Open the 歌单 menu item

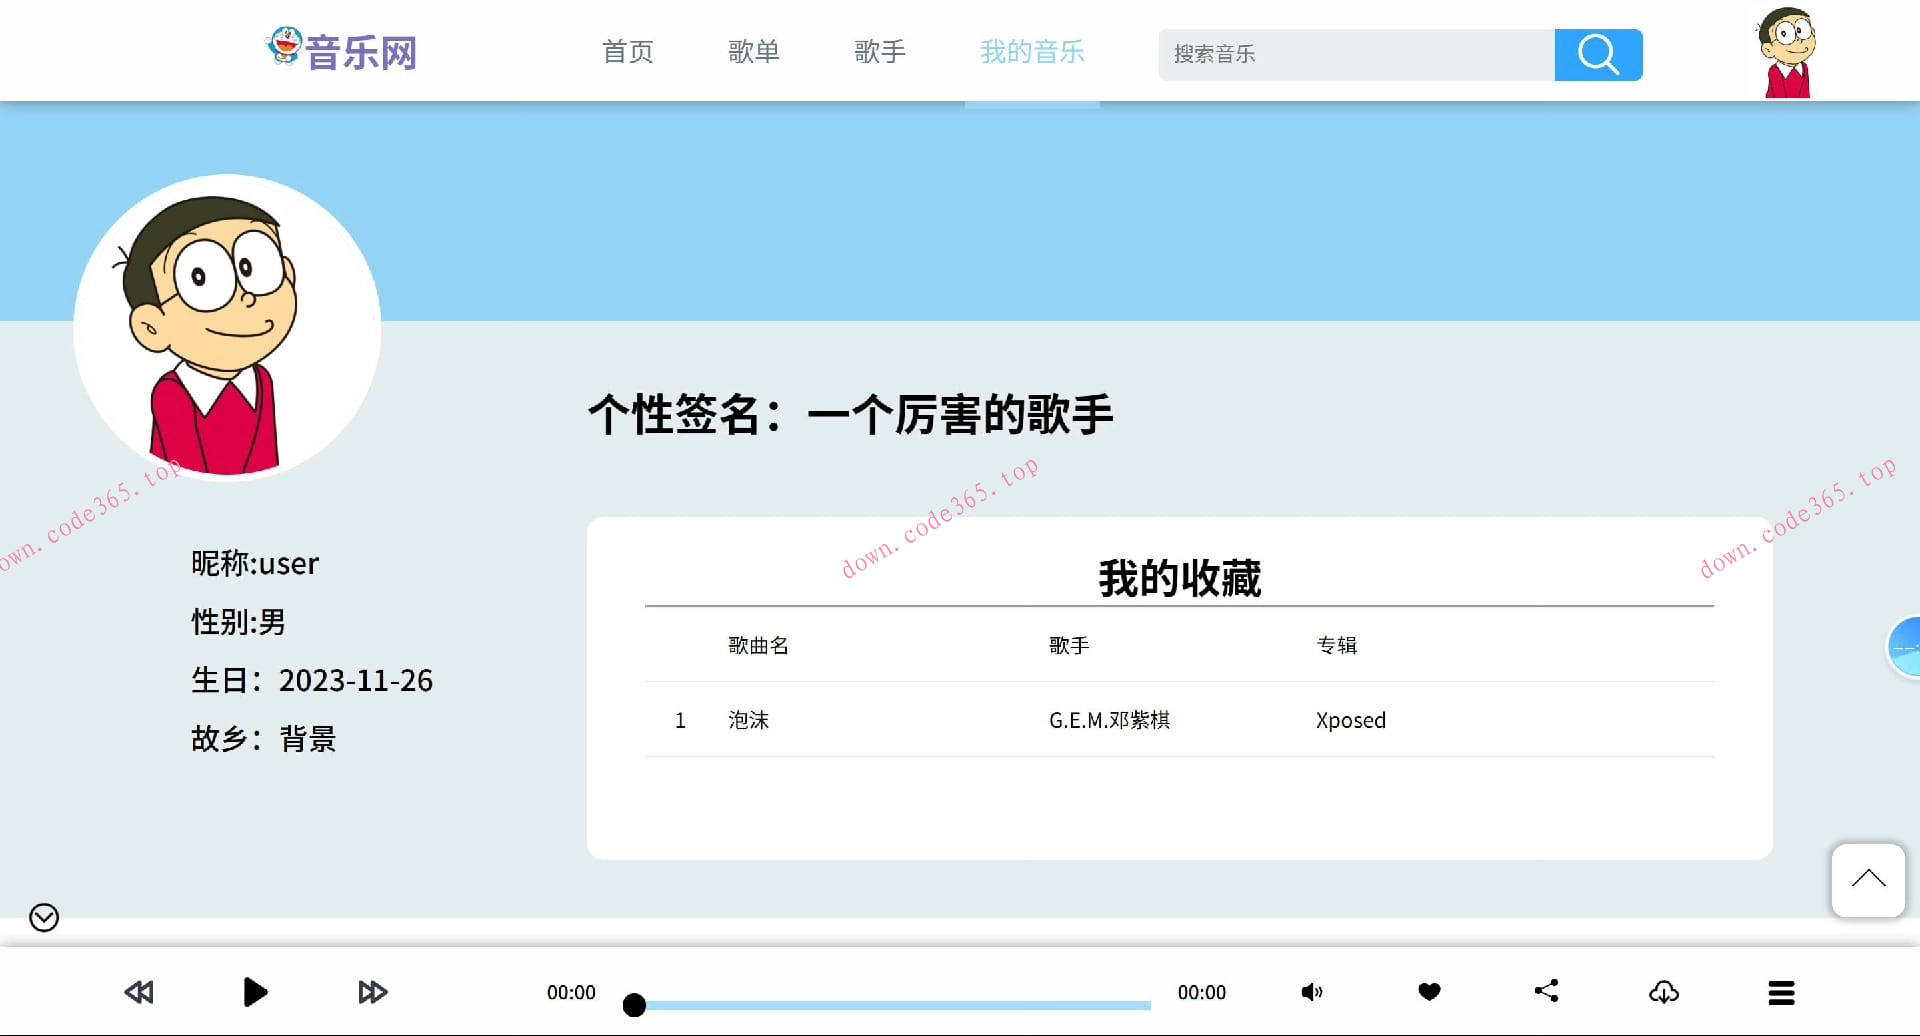tap(754, 52)
